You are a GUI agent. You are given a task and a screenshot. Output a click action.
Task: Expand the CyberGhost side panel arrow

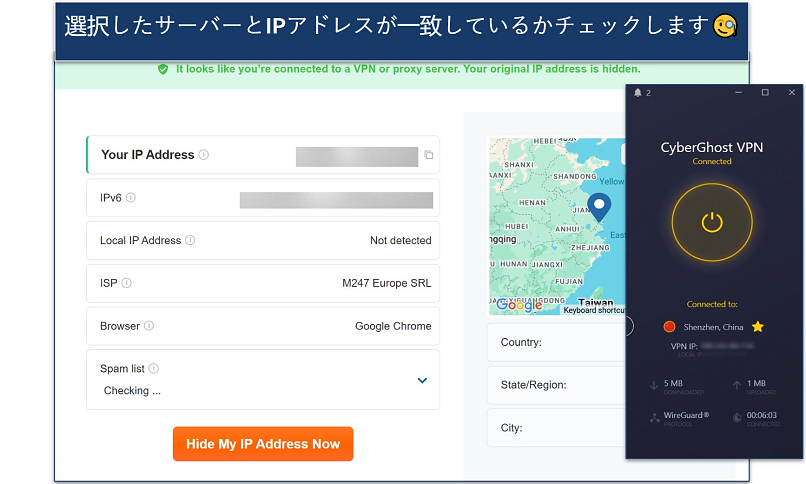(x=630, y=326)
